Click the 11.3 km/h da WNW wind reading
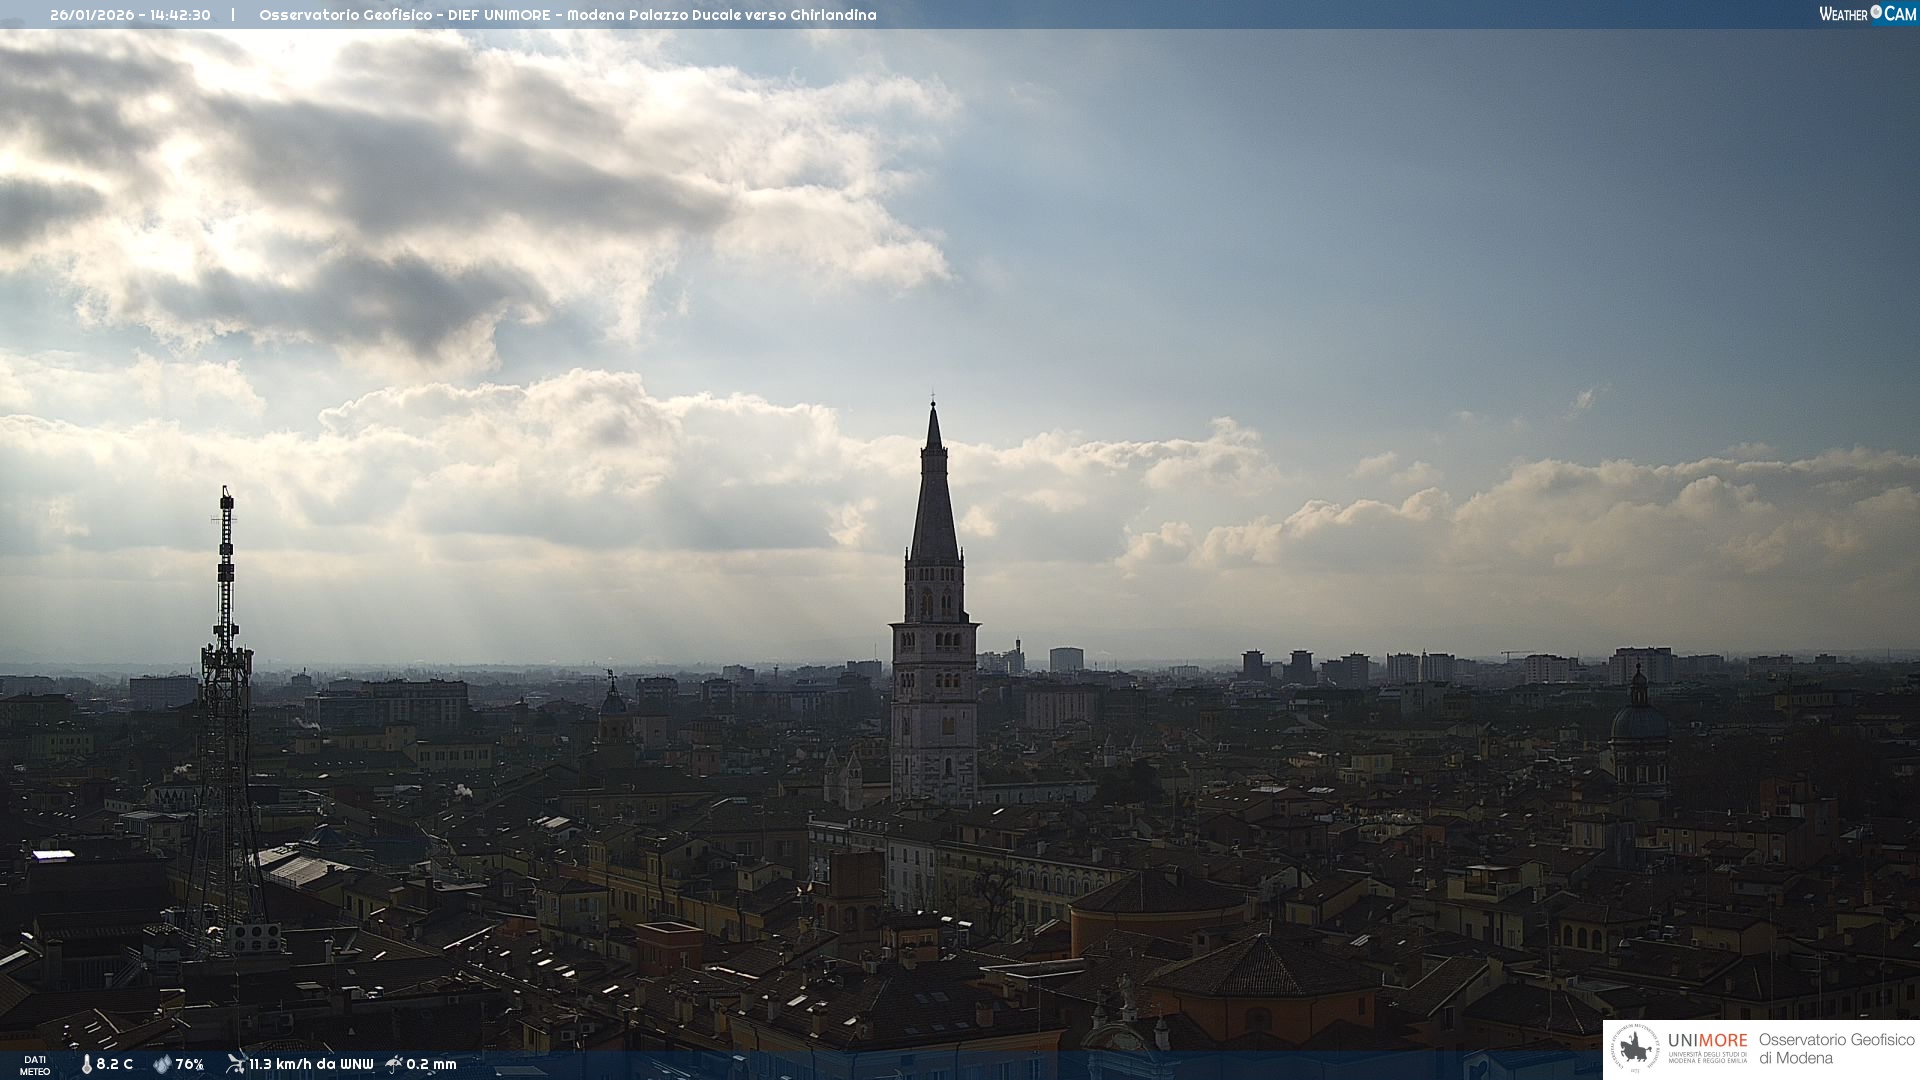The image size is (1920, 1080). (311, 1064)
